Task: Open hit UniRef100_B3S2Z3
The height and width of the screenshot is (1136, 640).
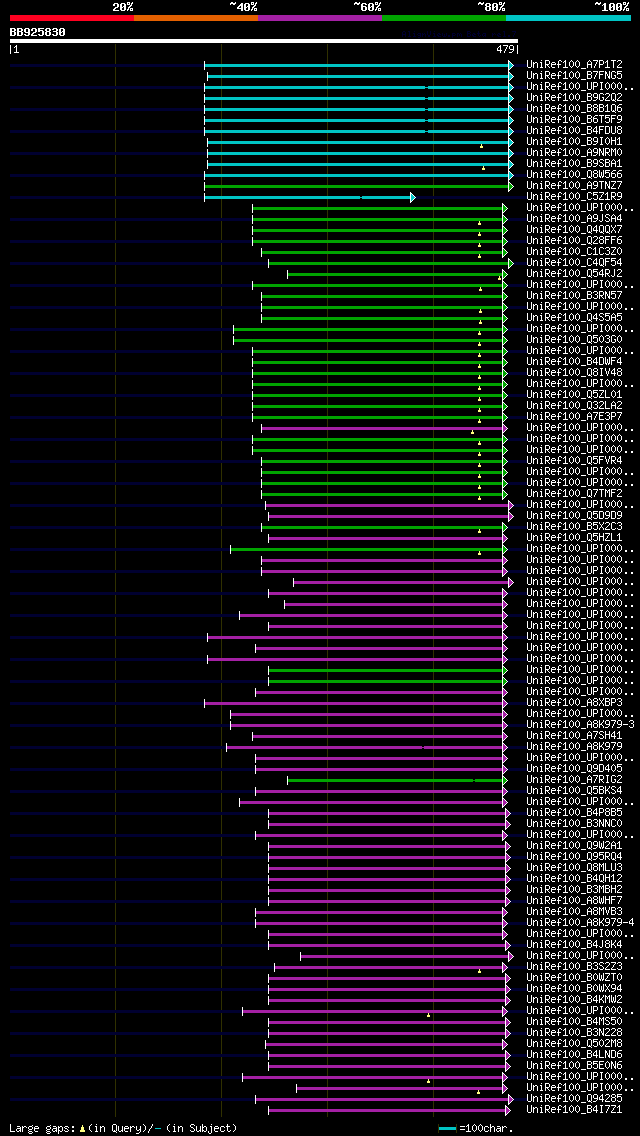Action: coord(574,967)
